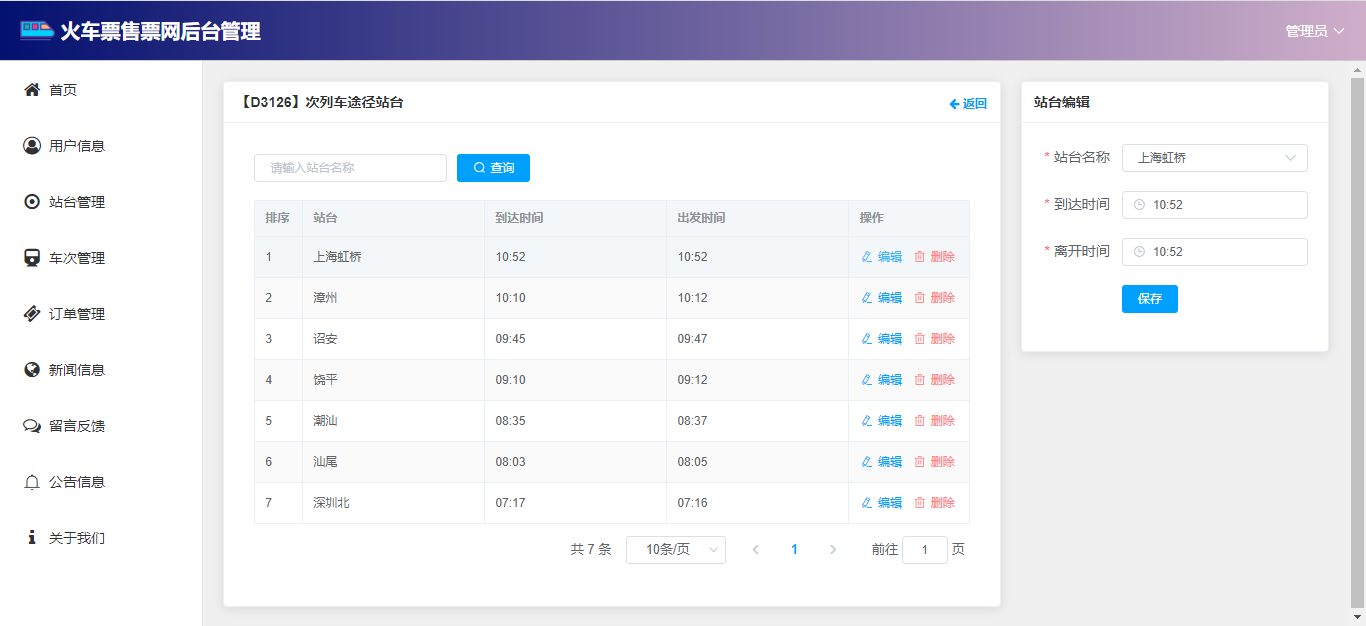Focus the 请输入站台名称 search field
The width and height of the screenshot is (1366, 626).
(x=350, y=168)
